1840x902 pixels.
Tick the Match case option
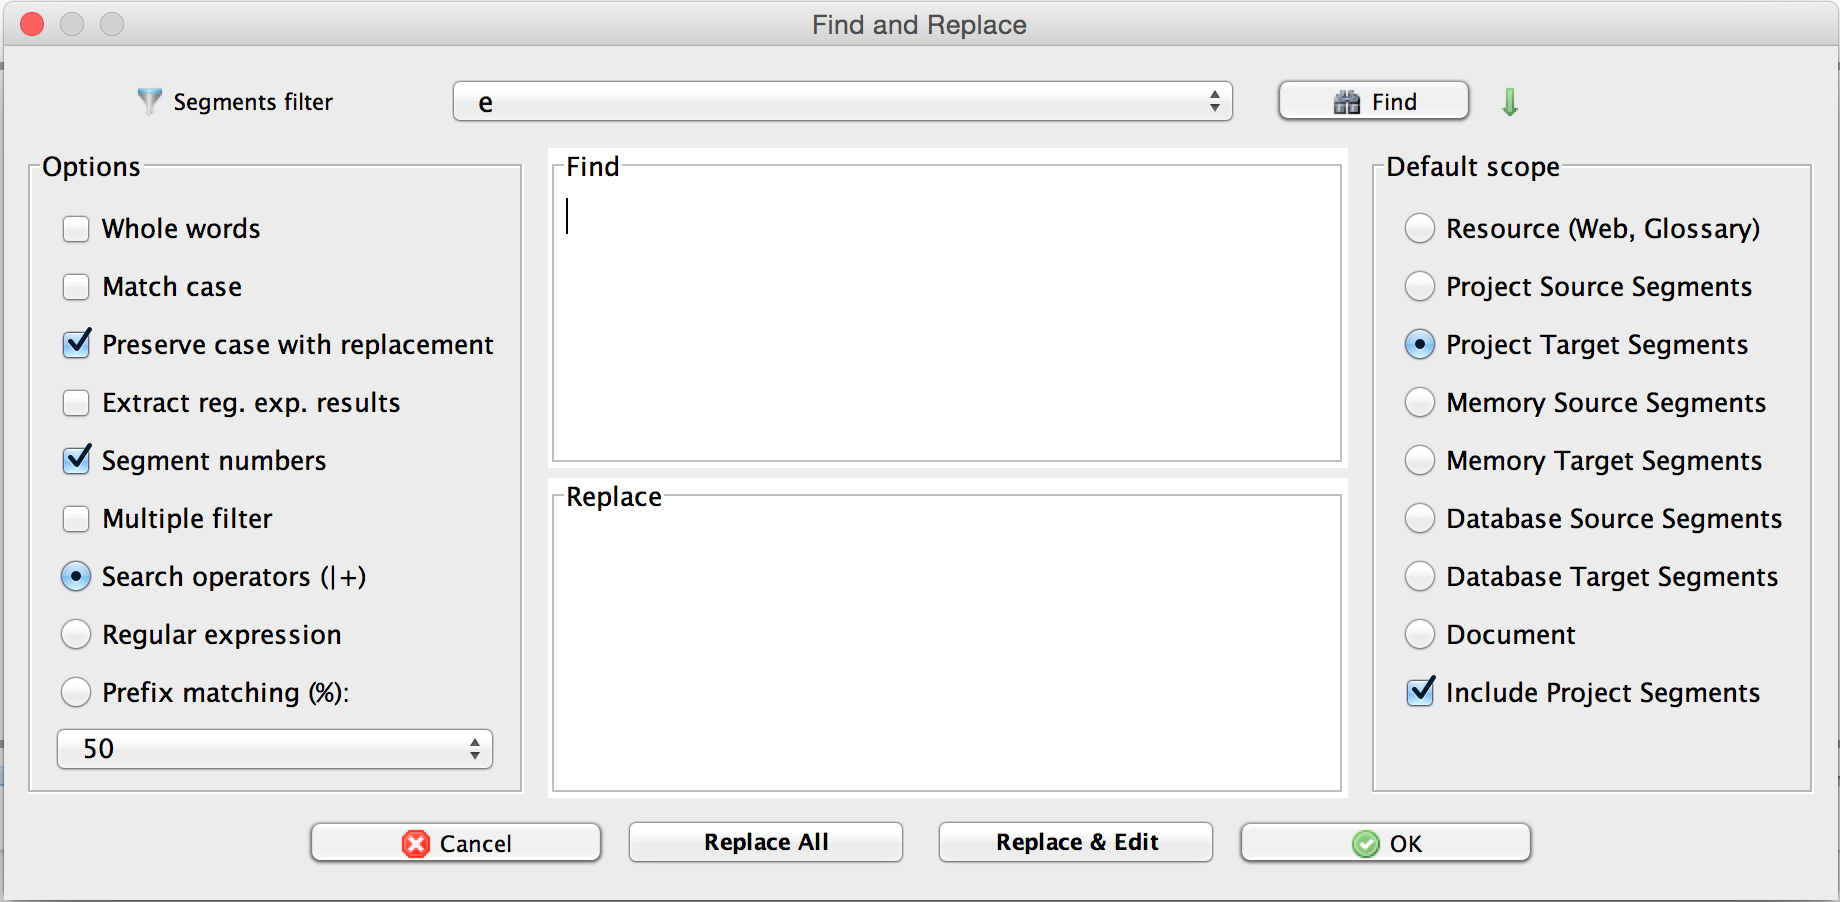pos(76,287)
